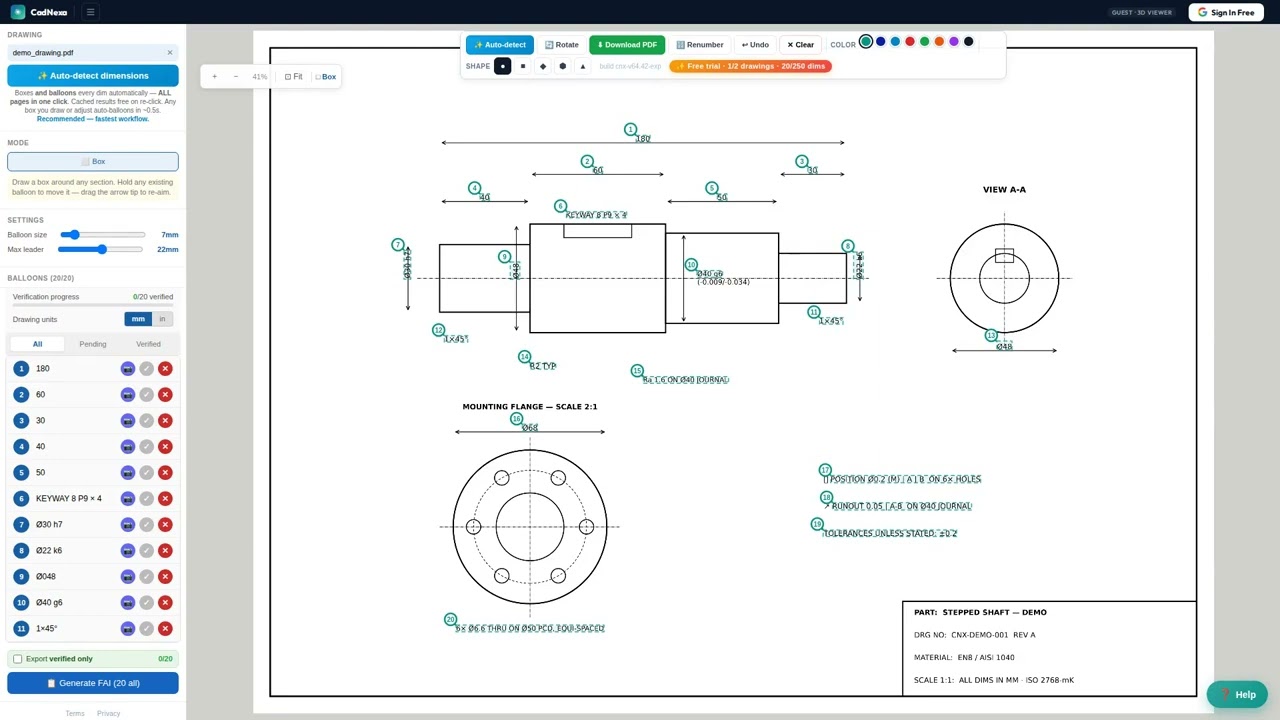The height and width of the screenshot is (720, 1280).
Task: Open the Privacy link
Action: click(109, 714)
